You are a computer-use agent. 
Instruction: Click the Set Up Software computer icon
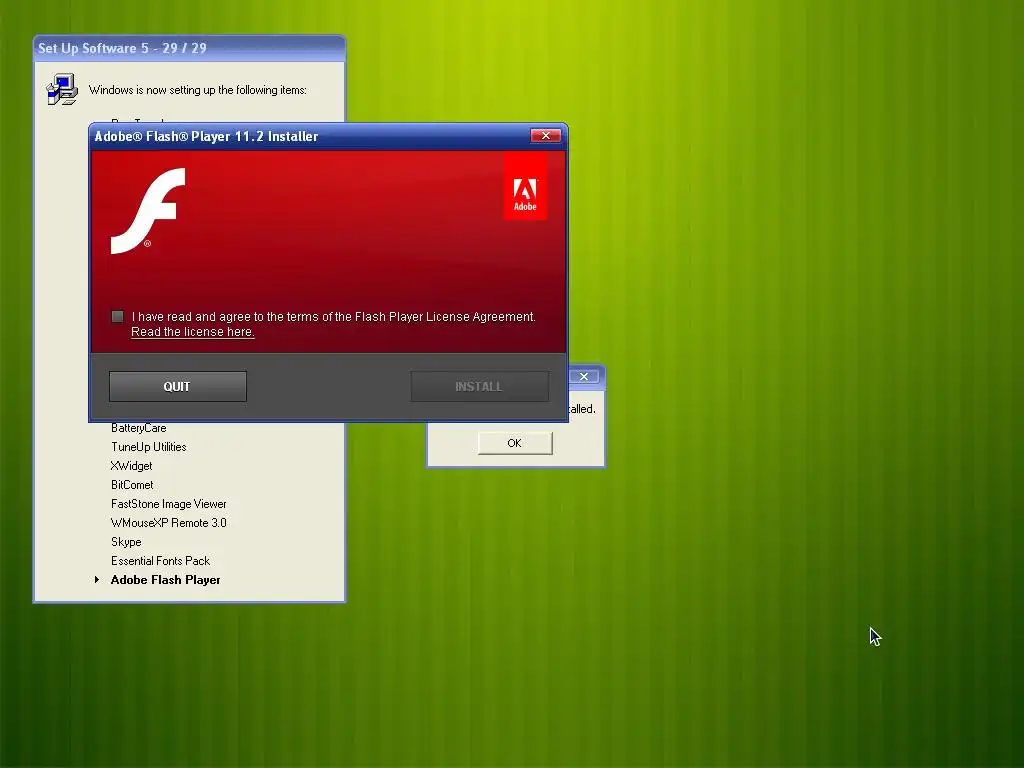[63, 90]
